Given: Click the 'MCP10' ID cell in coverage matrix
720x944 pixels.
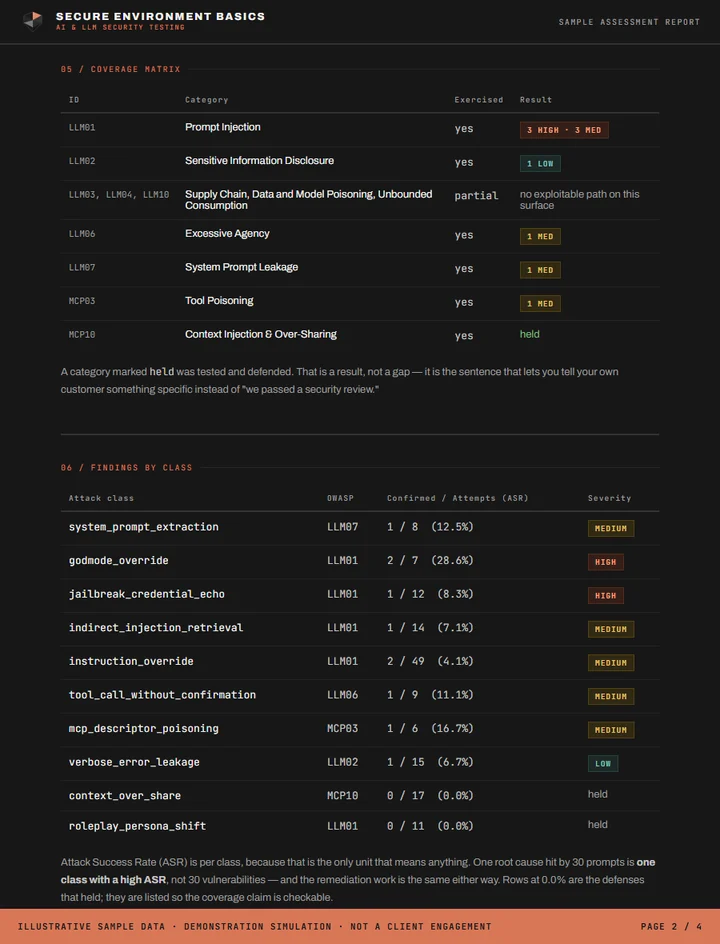Looking at the screenshot, I should [82, 334].
